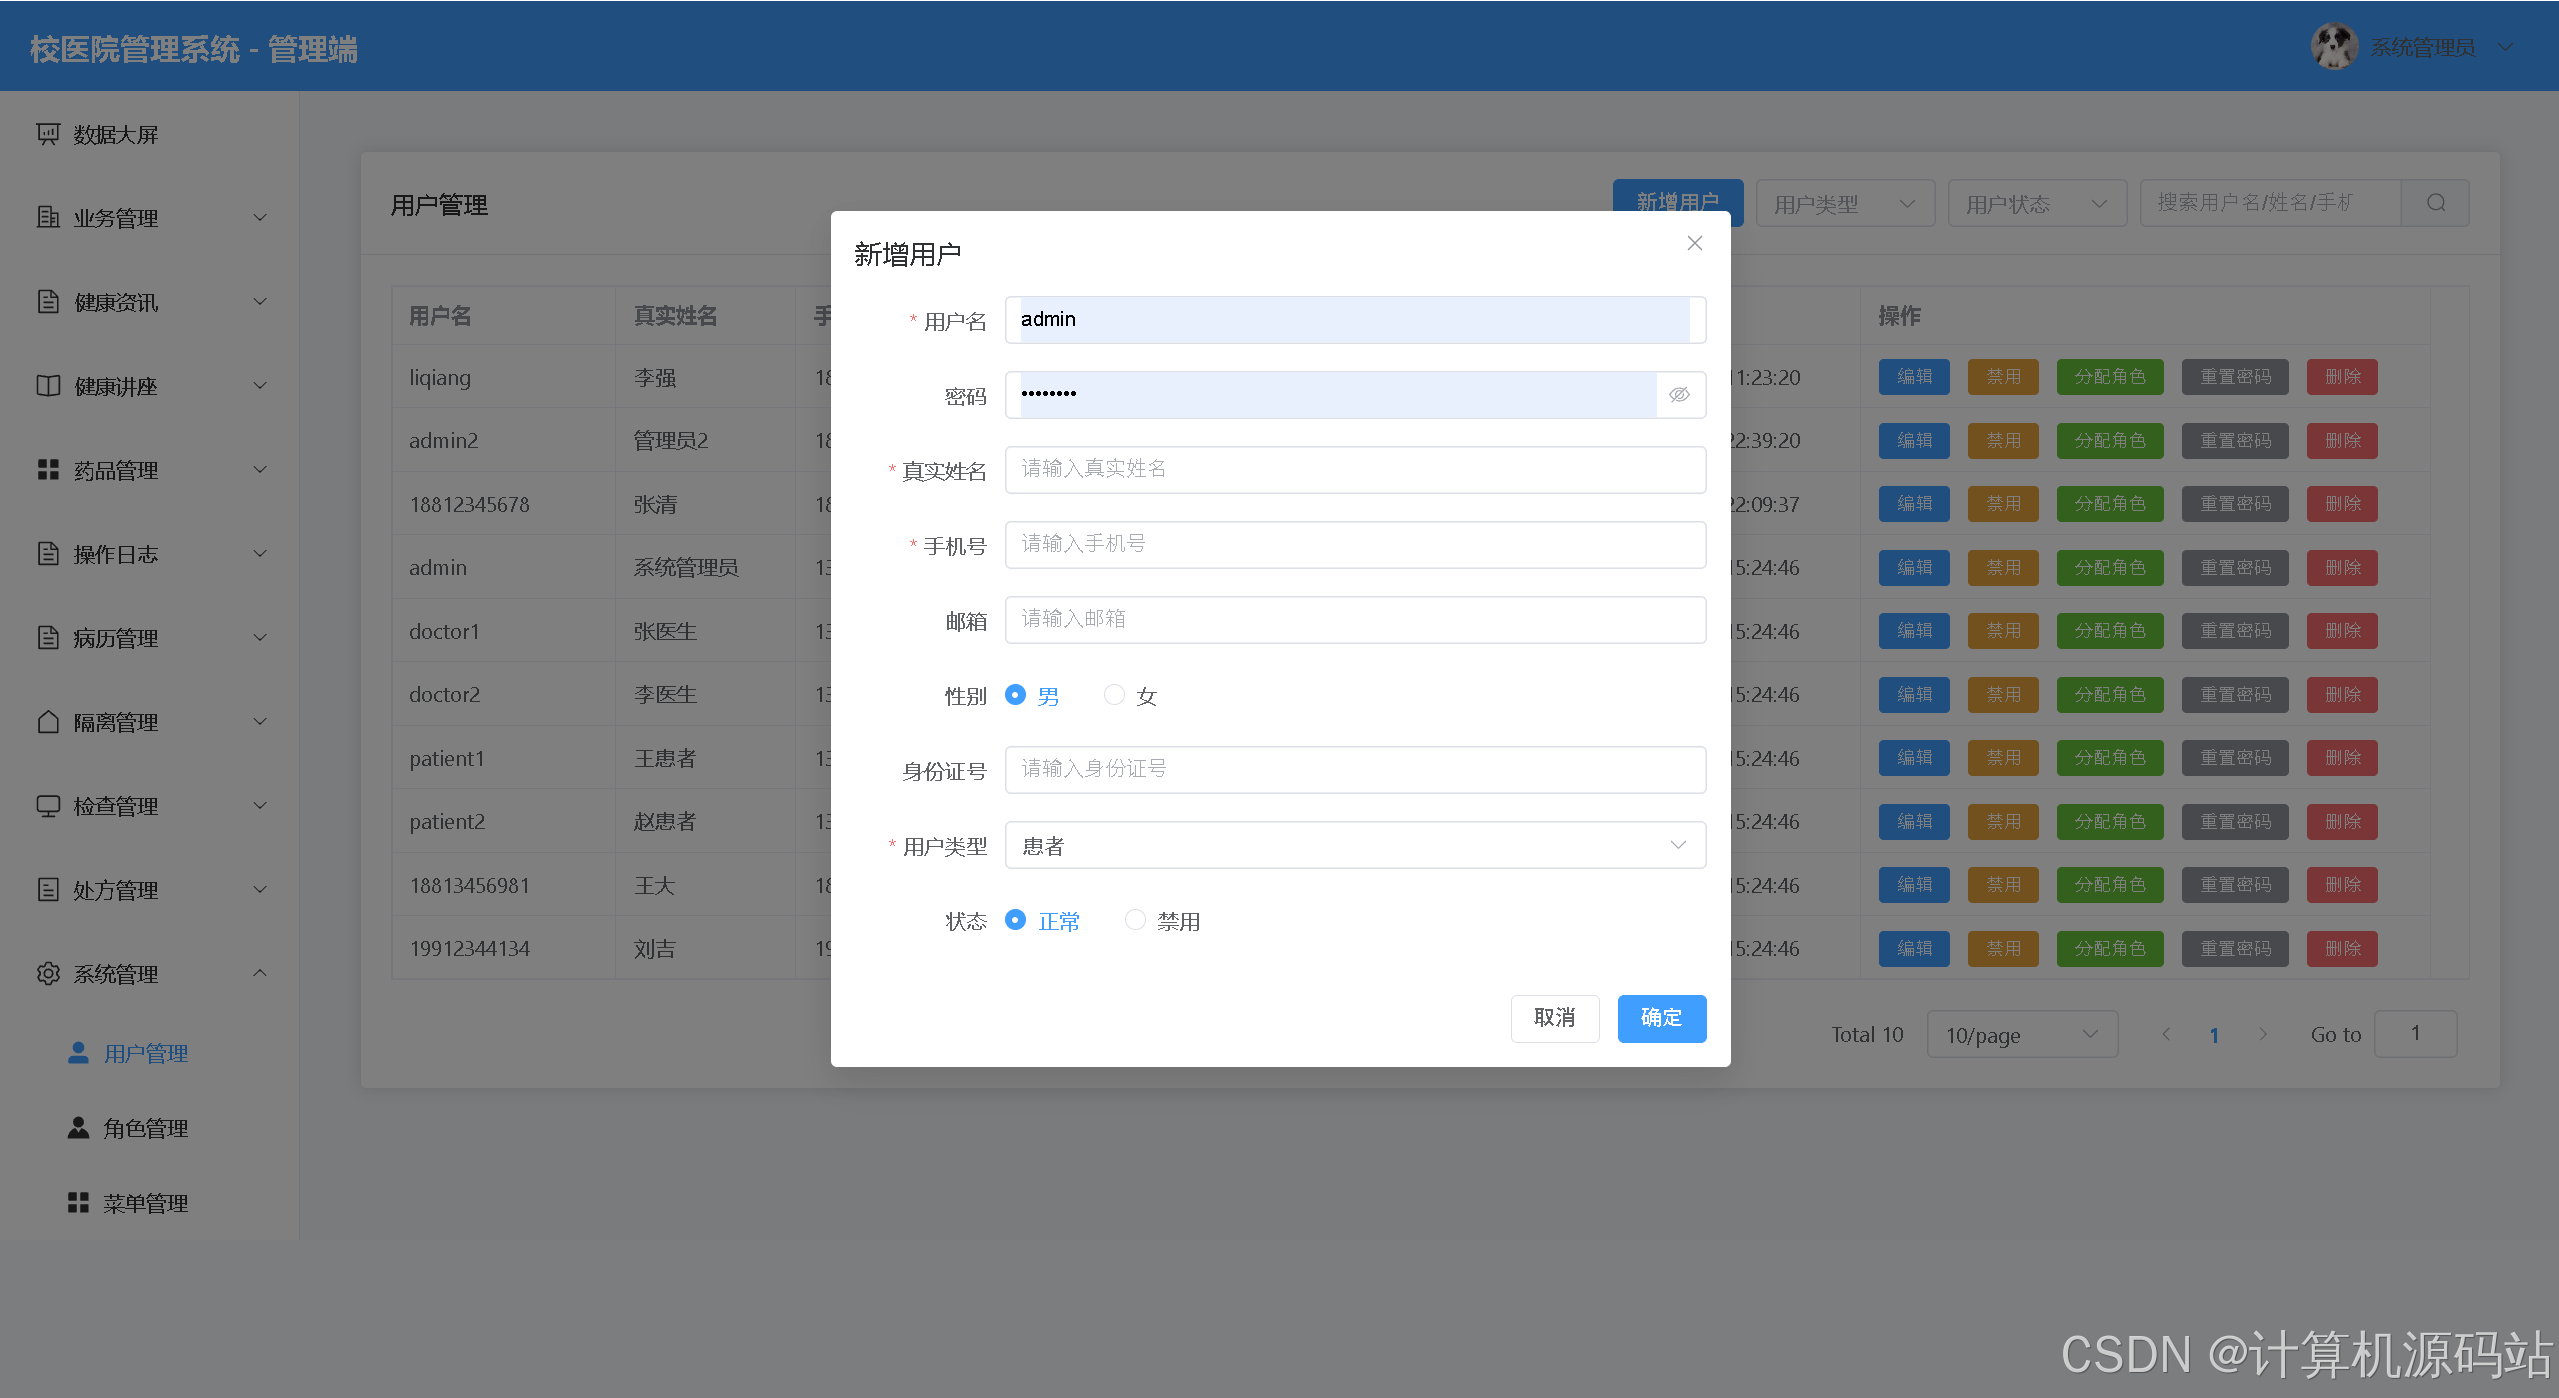Click the Go to page number field
2559x1398 pixels.
coord(2415,1034)
